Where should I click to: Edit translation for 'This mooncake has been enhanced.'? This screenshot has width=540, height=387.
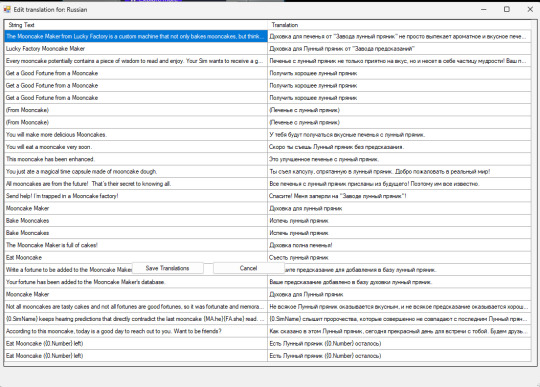399,159
